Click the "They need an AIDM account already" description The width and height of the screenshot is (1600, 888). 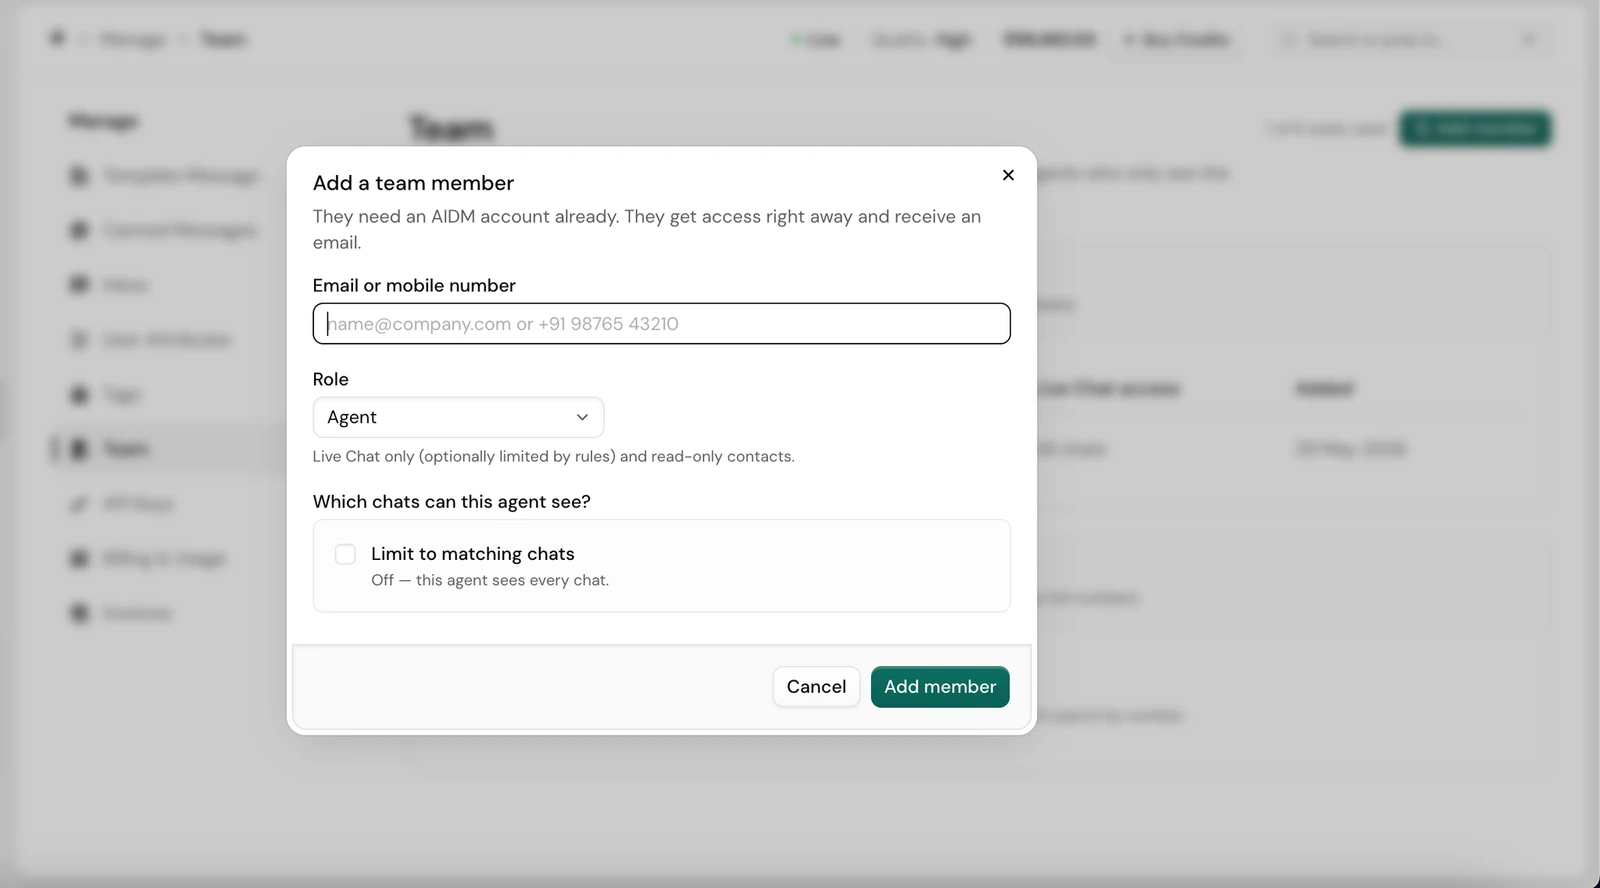click(647, 229)
